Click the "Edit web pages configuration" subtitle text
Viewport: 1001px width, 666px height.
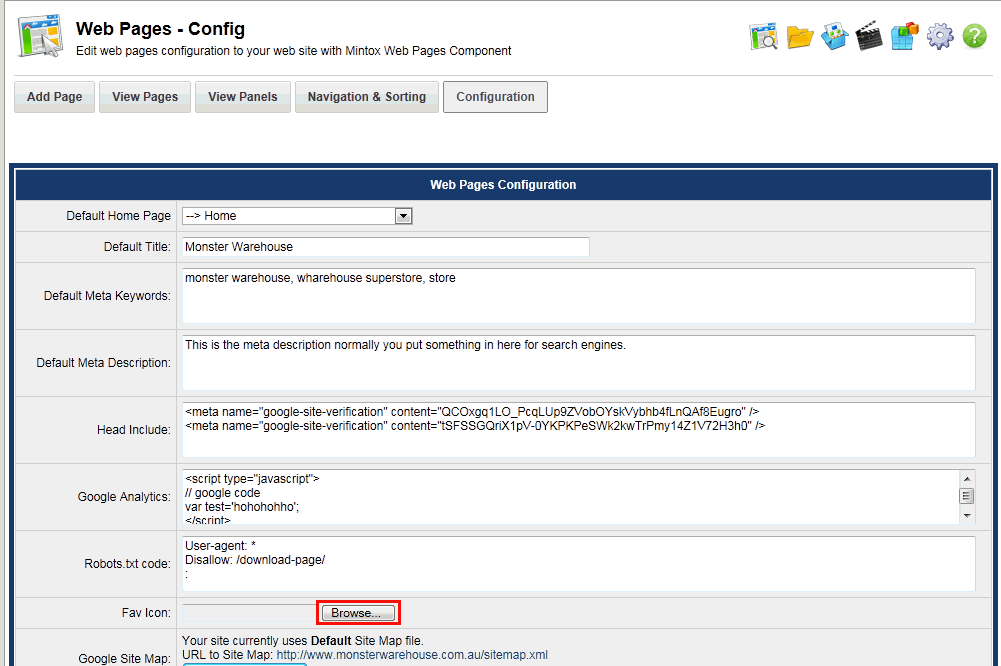(294, 51)
